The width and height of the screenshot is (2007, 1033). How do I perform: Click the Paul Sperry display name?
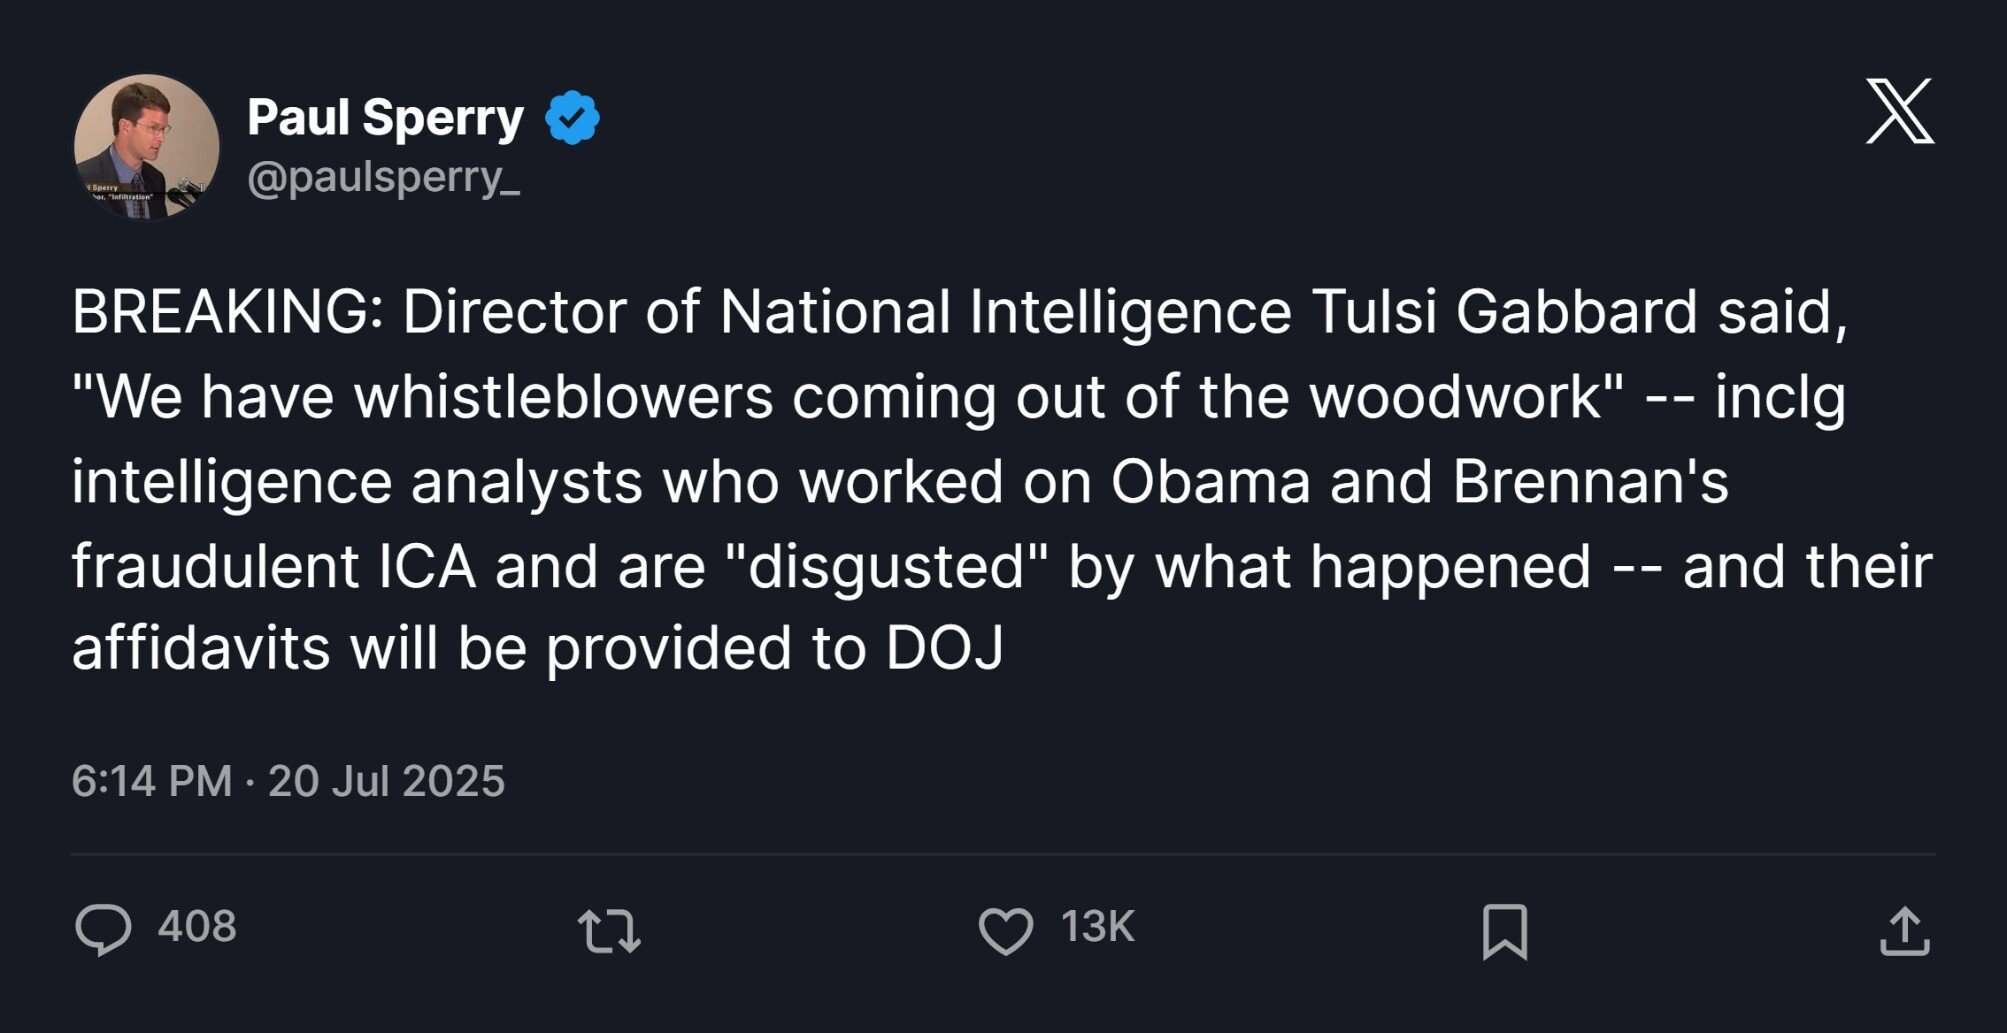pyautogui.click(x=385, y=118)
